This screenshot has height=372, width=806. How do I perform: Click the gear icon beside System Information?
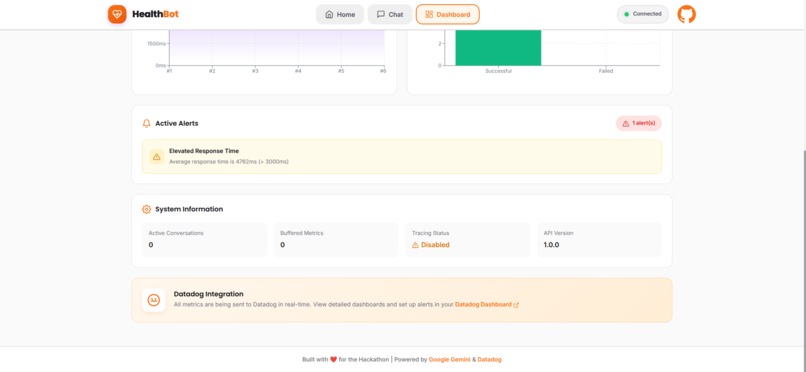146,209
